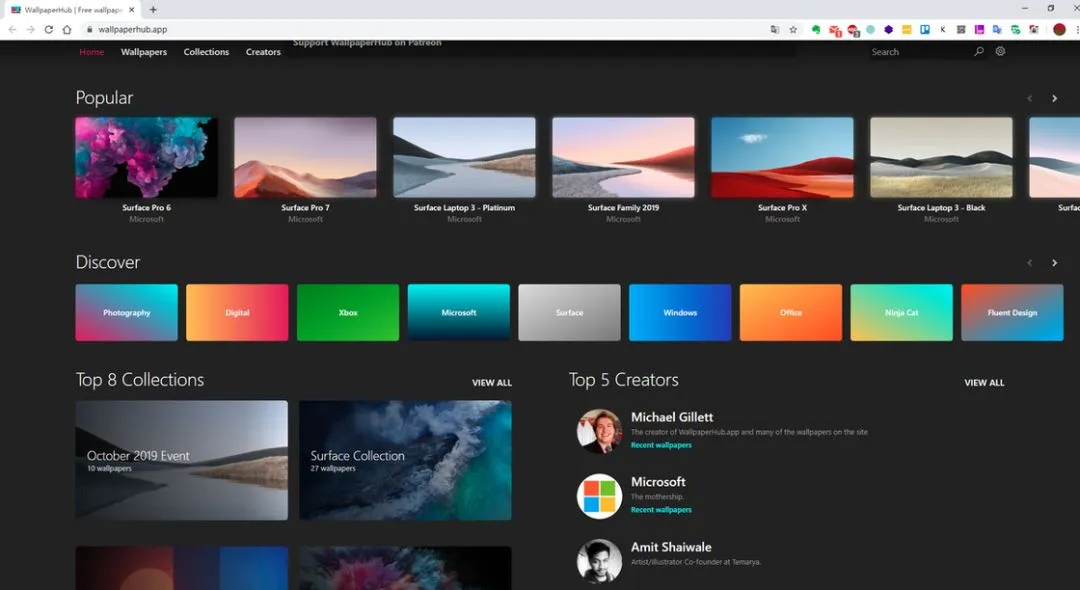Select the blue Windows discover tile

[x=681, y=313]
